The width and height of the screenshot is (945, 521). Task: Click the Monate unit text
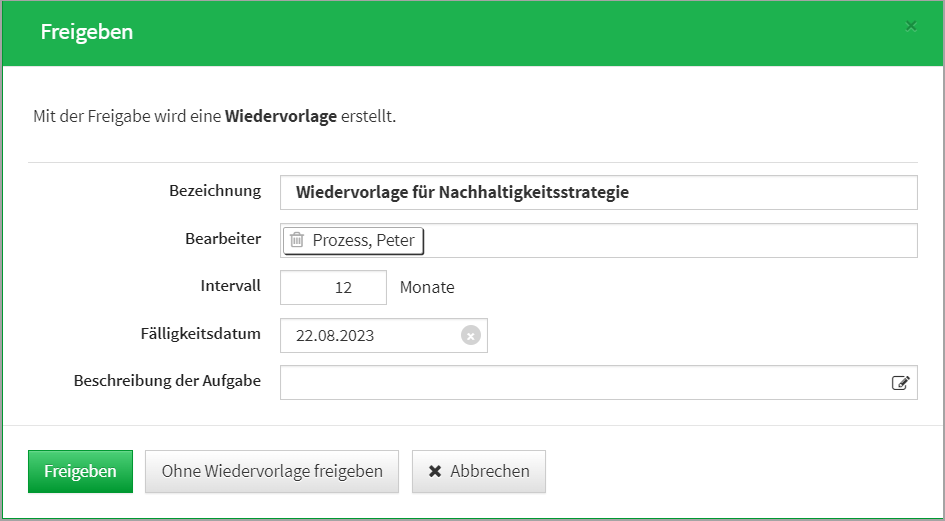pos(427,287)
